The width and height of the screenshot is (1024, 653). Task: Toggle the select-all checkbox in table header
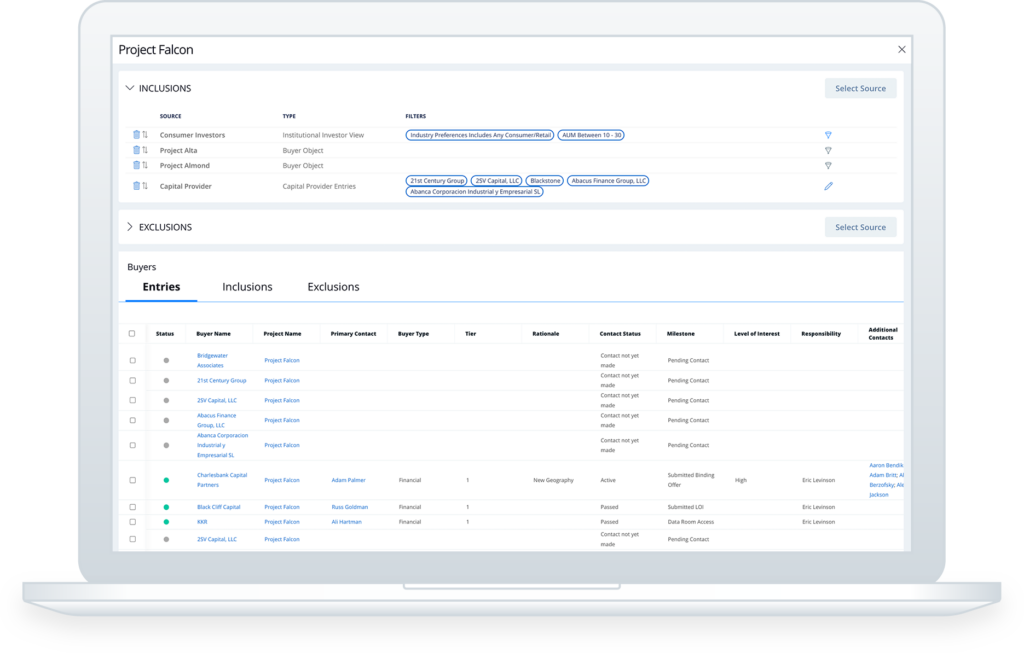tap(132, 333)
